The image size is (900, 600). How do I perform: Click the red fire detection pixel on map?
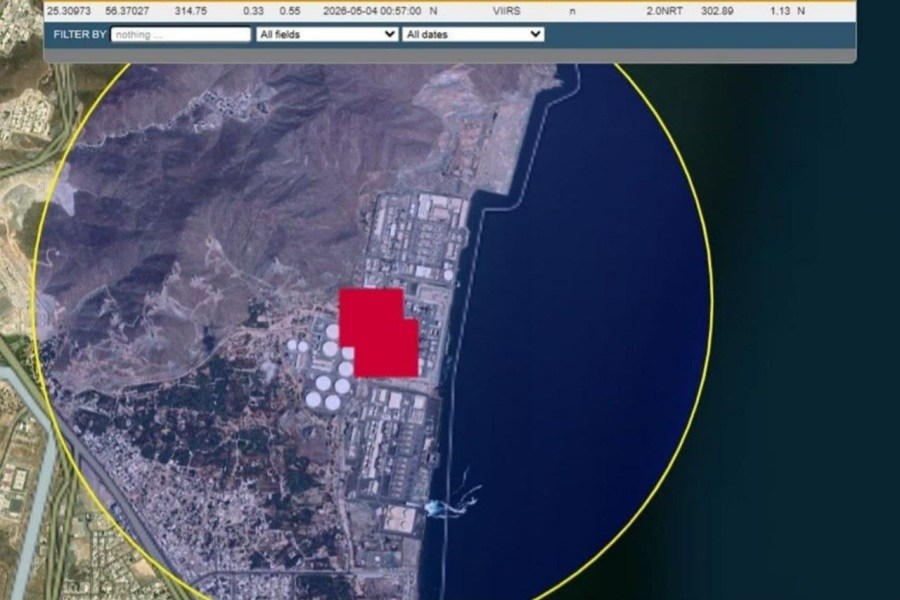378,332
